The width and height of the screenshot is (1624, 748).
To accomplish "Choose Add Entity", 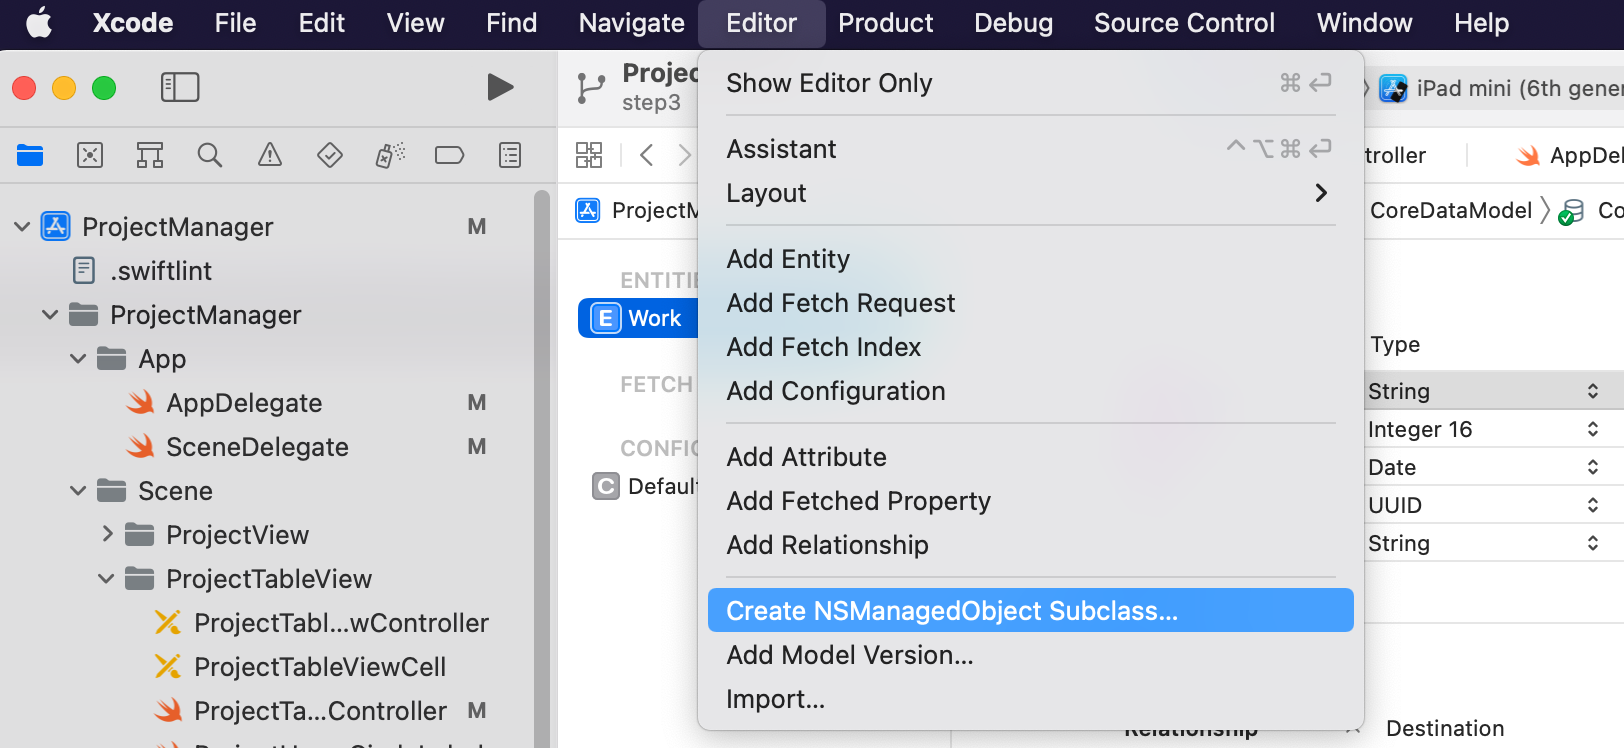I will tap(1030, 259).
